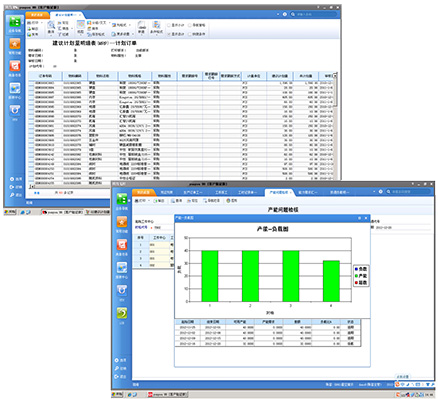Switch to the orange desktop tab in front window
Screen dimensions: 438x399
(x=144, y=192)
